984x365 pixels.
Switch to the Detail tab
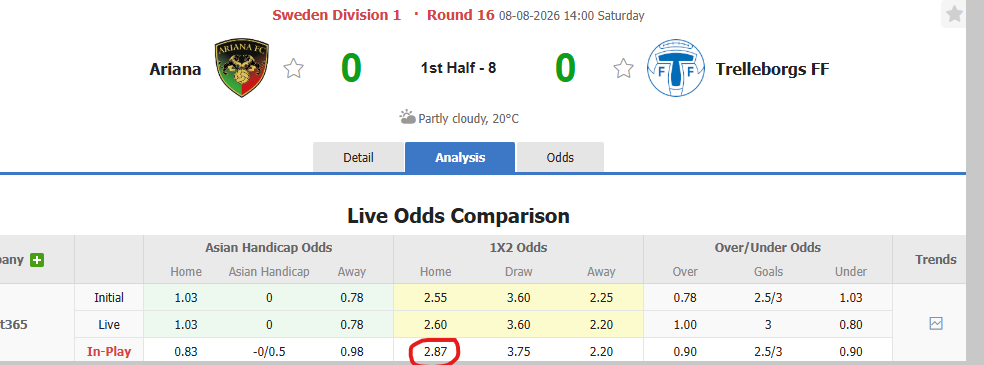pos(358,157)
